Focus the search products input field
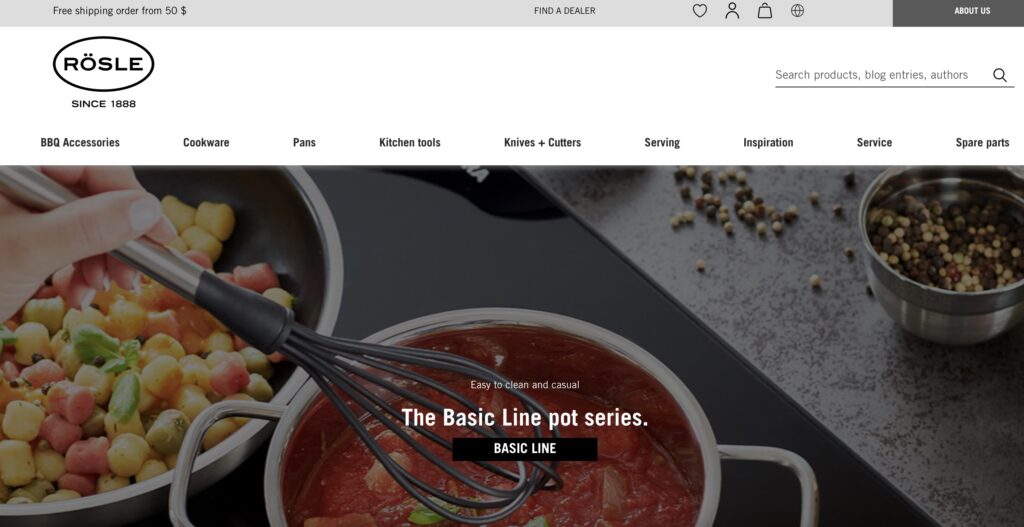Viewport: 1024px width, 527px height. tap(881, 75)
